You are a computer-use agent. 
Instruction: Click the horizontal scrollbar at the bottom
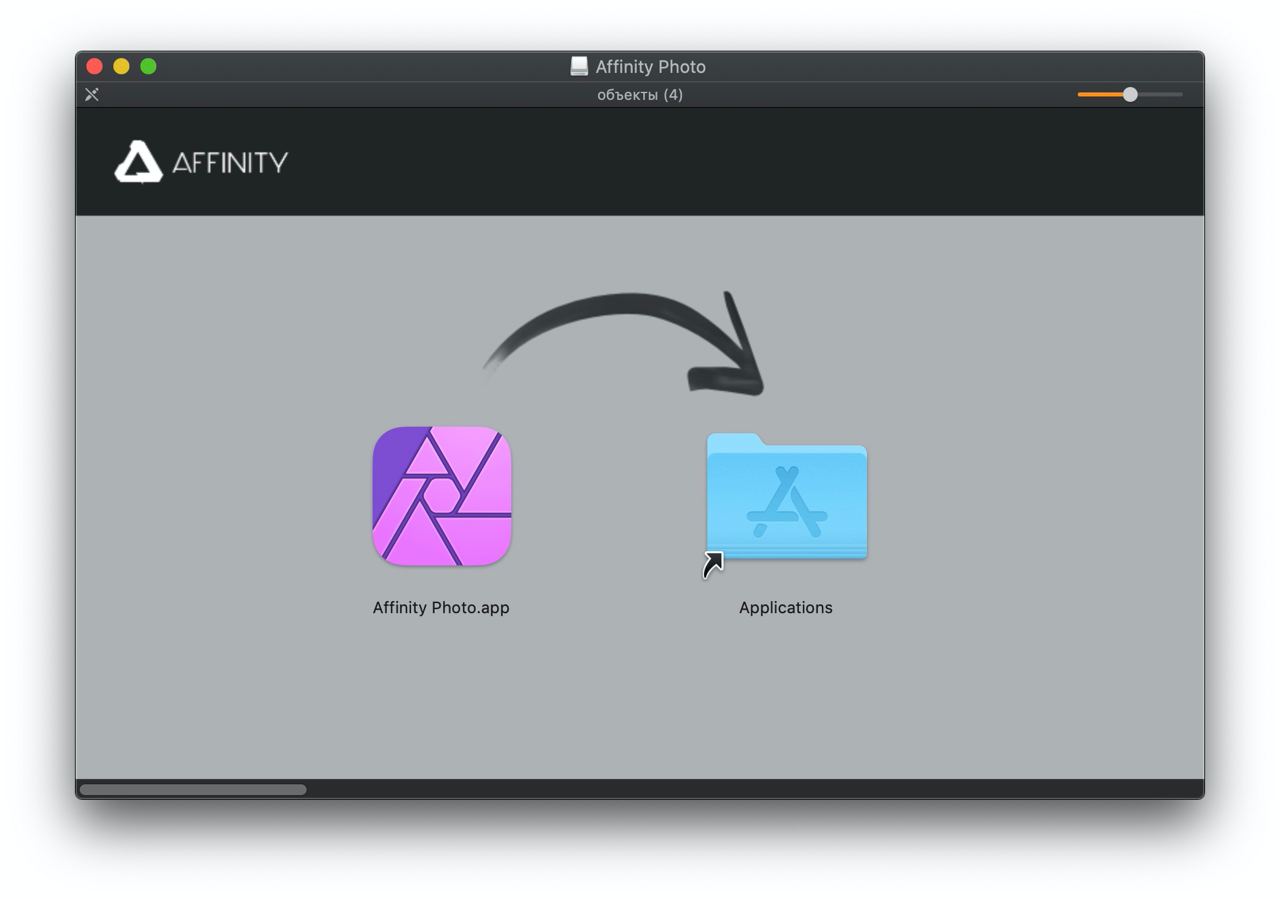point(193,789)
